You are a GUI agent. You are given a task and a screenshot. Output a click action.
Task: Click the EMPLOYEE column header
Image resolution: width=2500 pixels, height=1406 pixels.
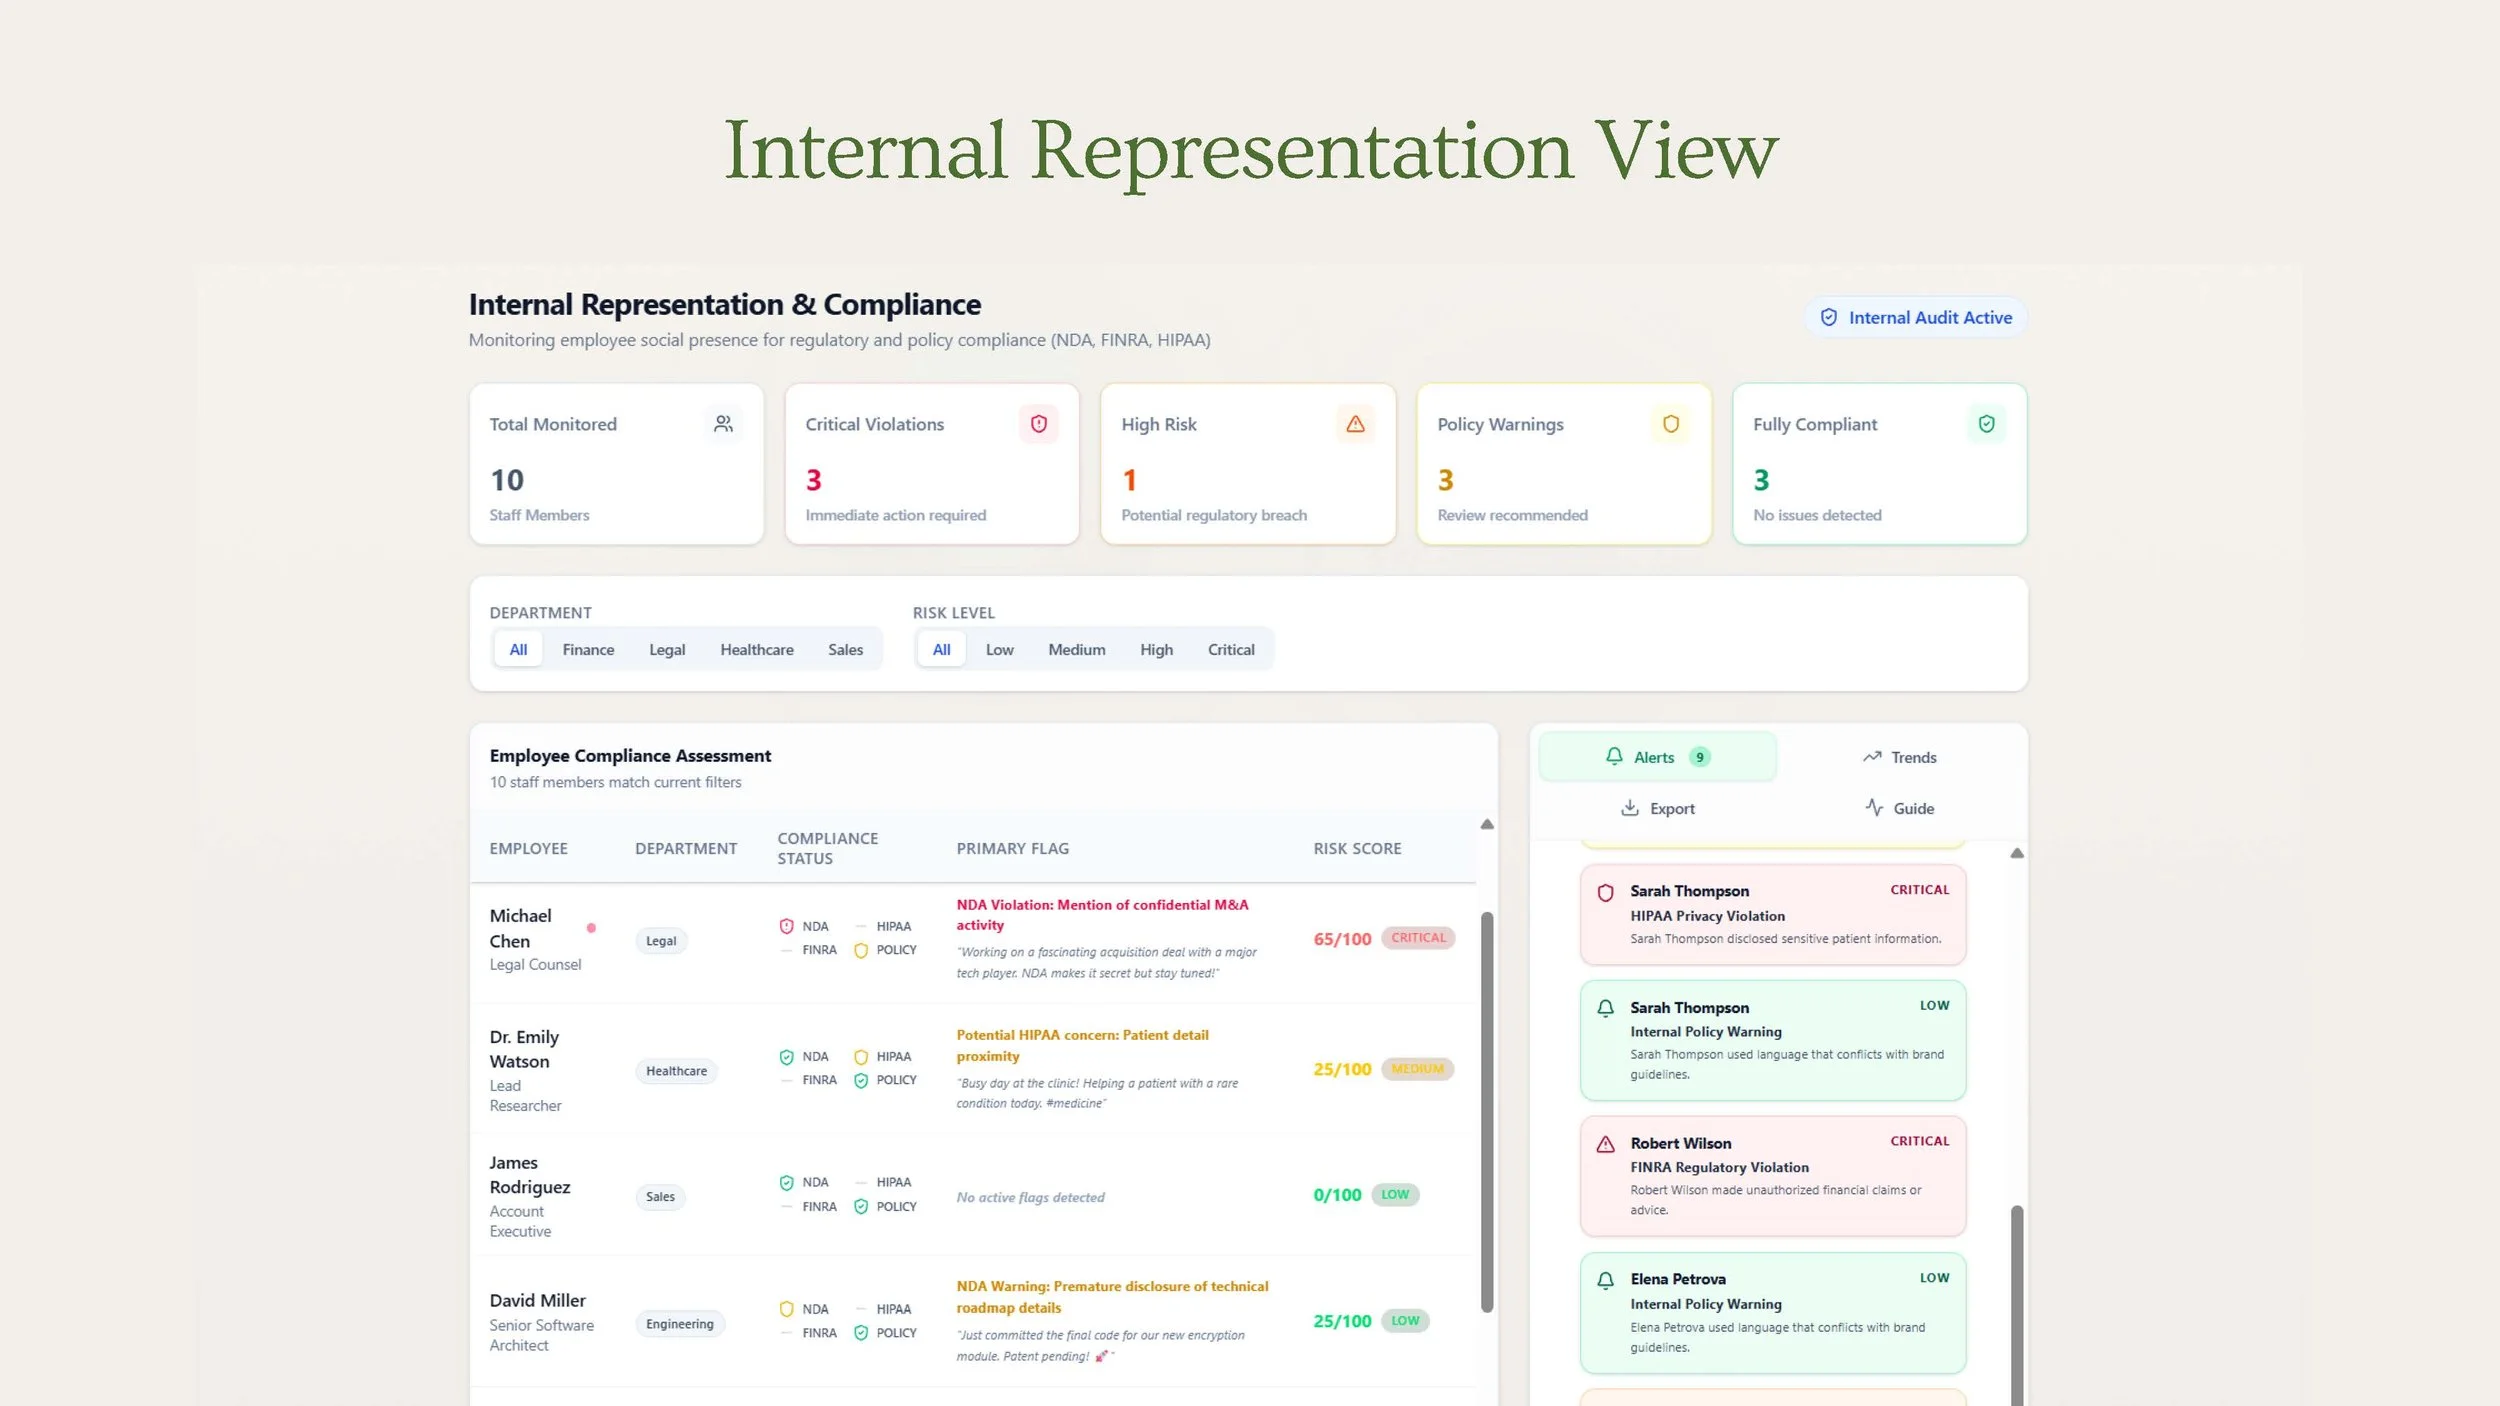pyautogui.click(x=528, y=848)
